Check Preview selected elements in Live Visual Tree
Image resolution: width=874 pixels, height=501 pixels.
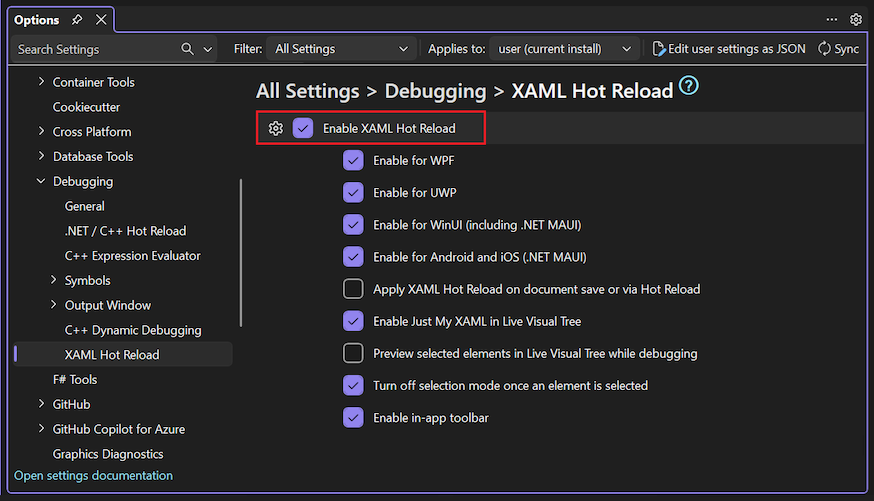click(x=353, y=353)
